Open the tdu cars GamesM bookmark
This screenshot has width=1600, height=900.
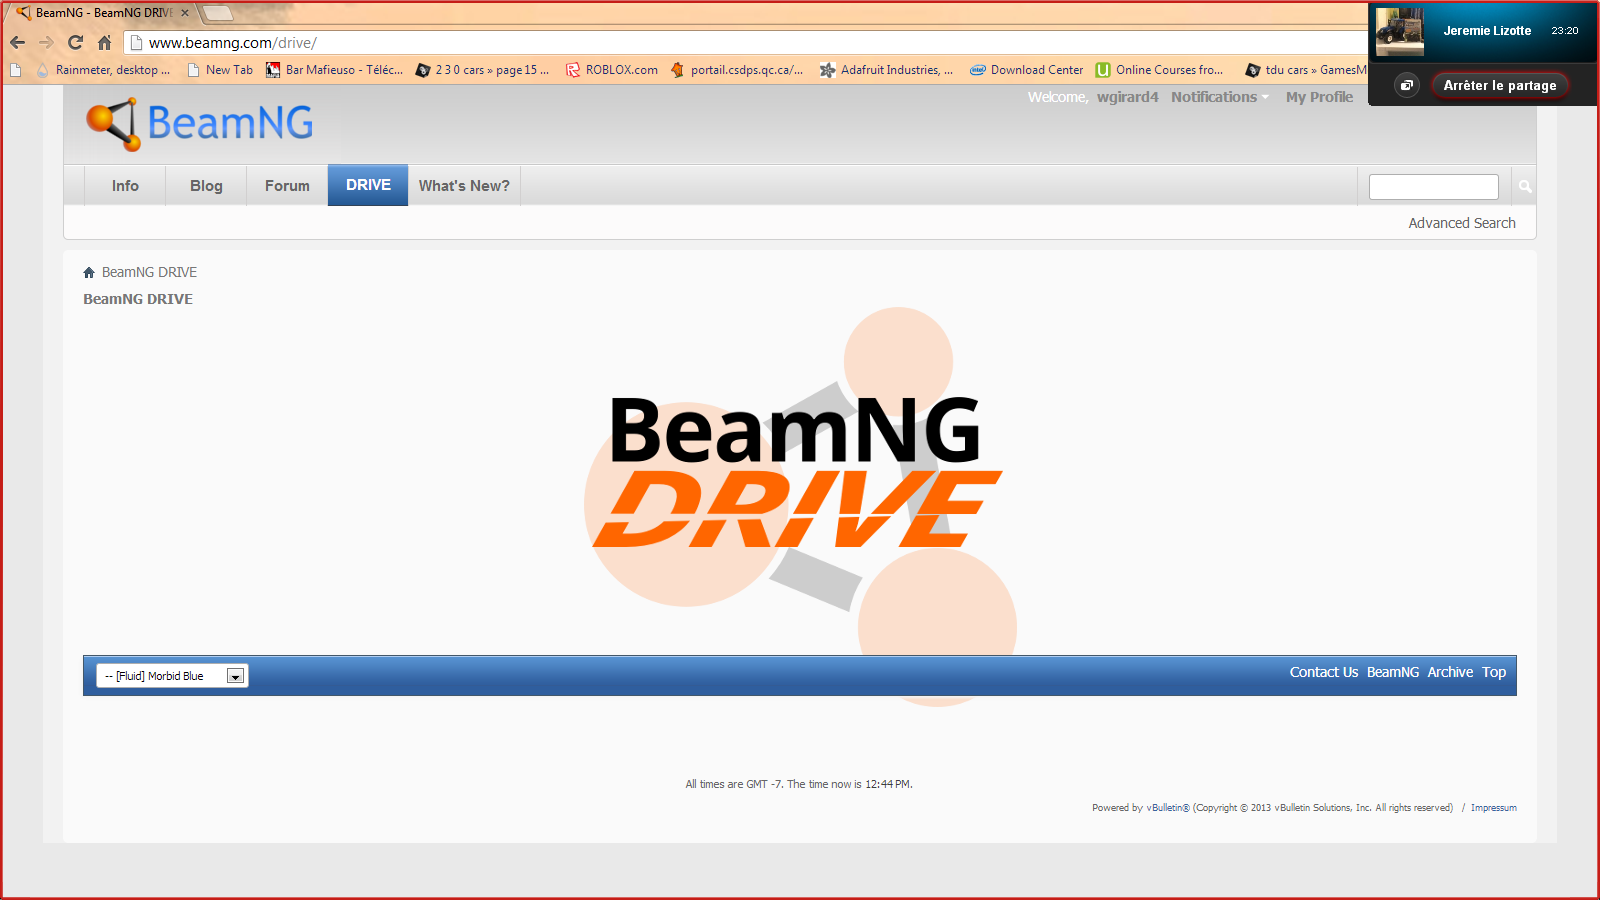coord(1306,70)
